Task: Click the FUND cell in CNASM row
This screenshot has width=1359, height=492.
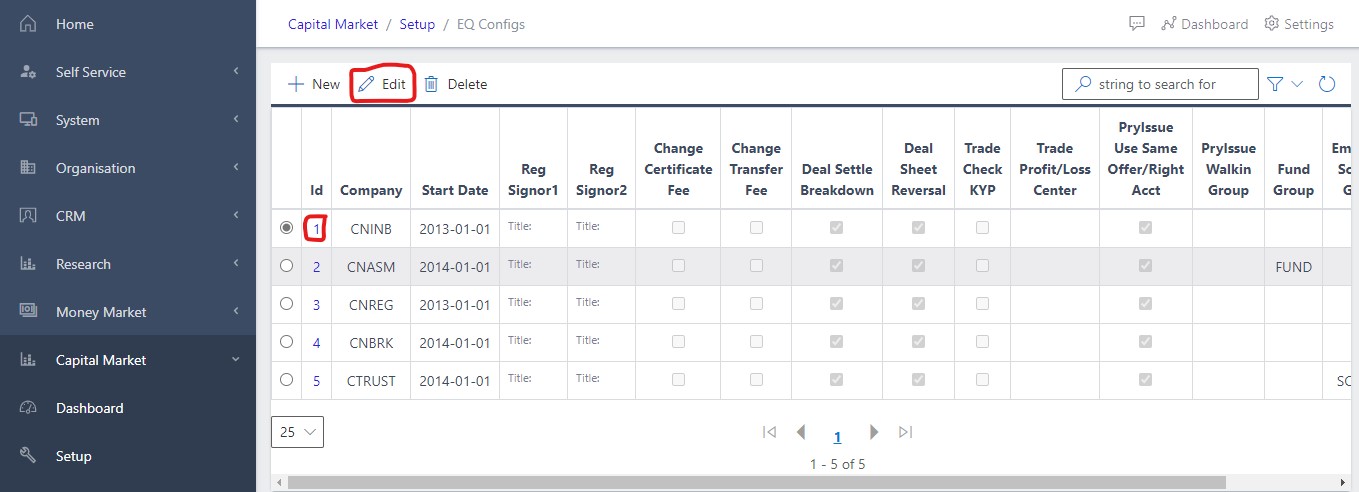Action: (x=1293, y=267)
